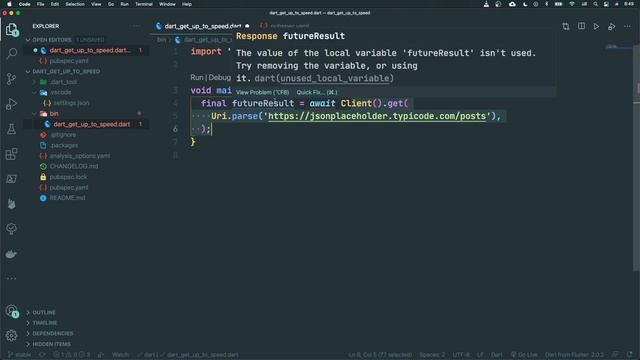Open the Extensions view
The image size is (640, 360).
coord(11,154)
